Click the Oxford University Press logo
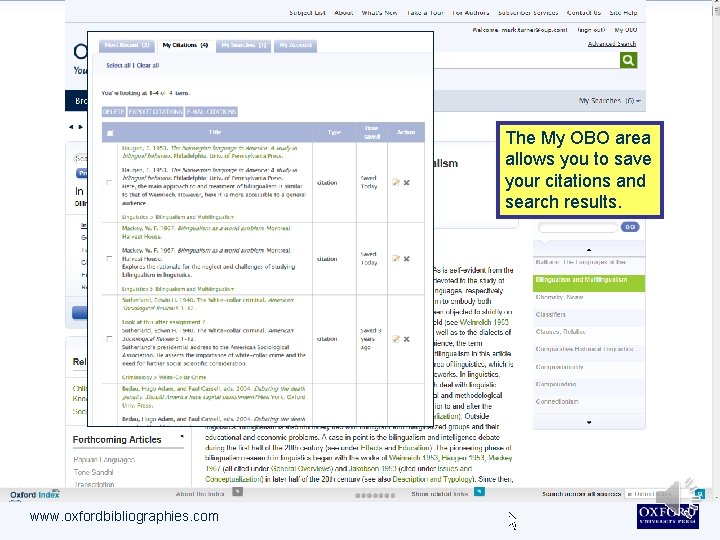The width and height of the screenshot is (720, 540). [x=668, y=517]
